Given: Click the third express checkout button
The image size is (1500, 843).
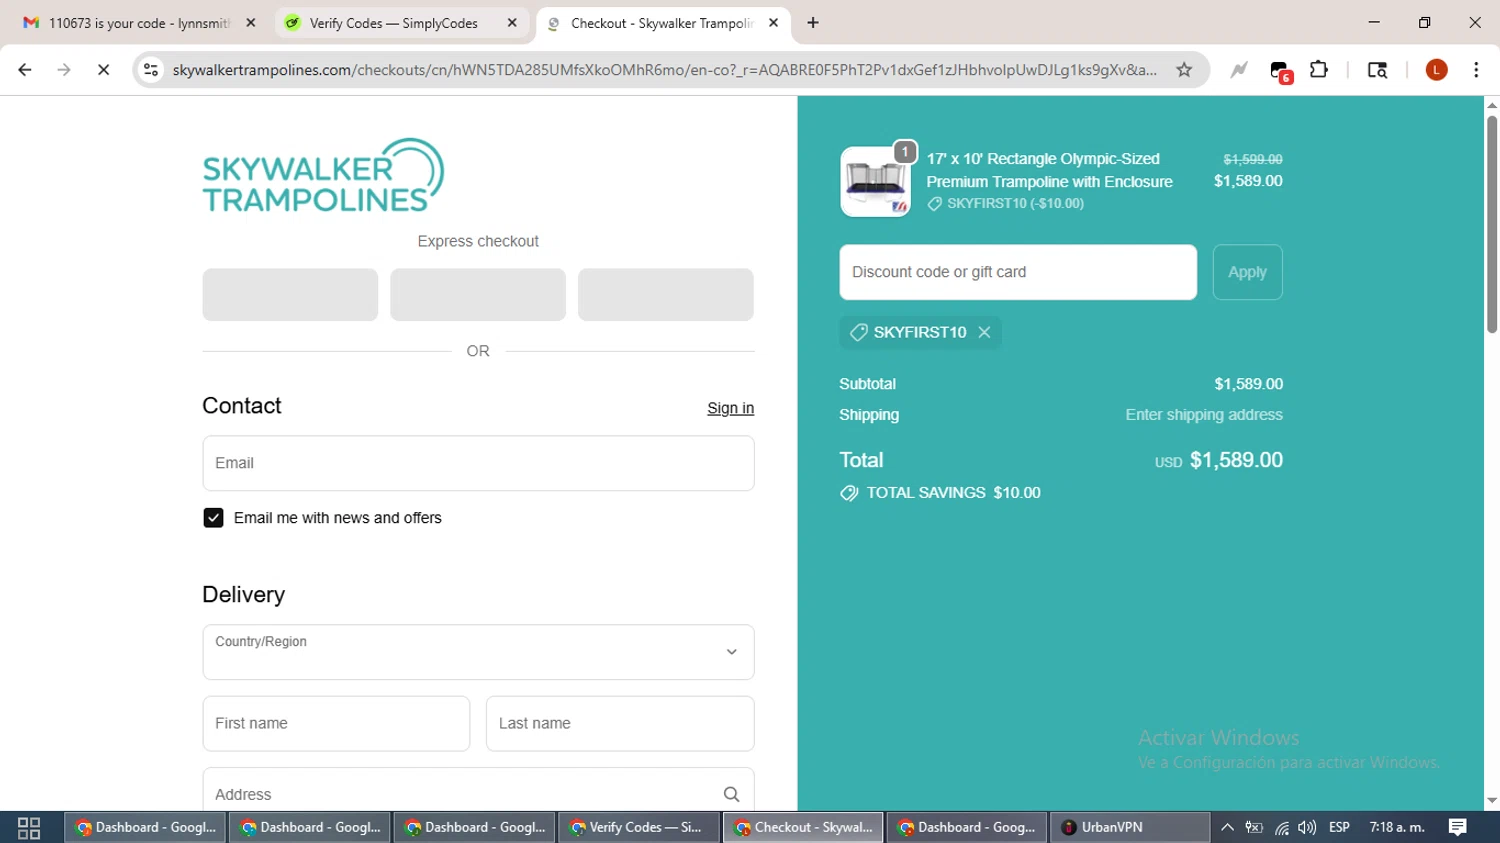Looking at the screenshot, I should 666,294.
